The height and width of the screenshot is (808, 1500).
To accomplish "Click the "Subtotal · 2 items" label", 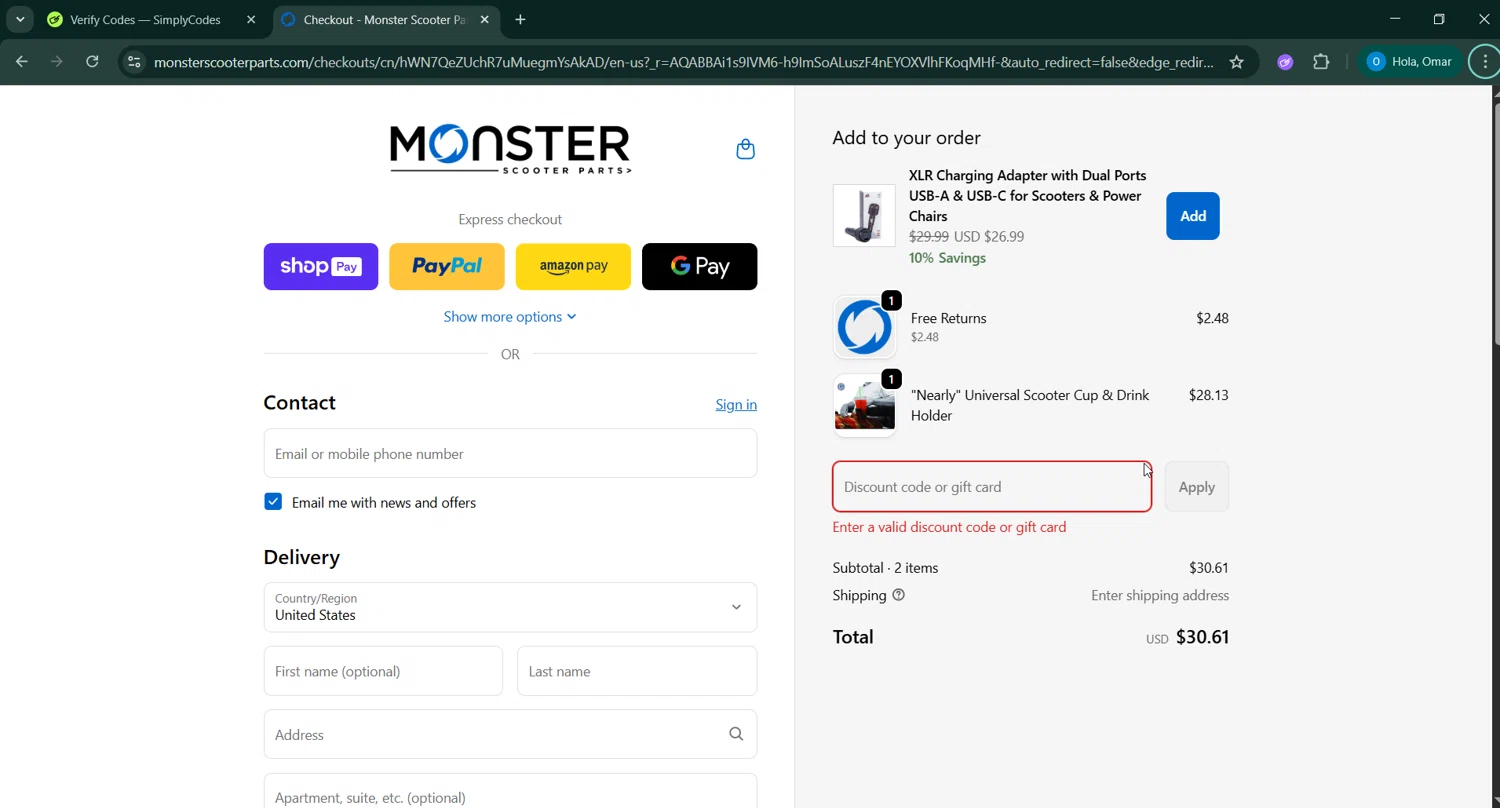I will [885, 567].
